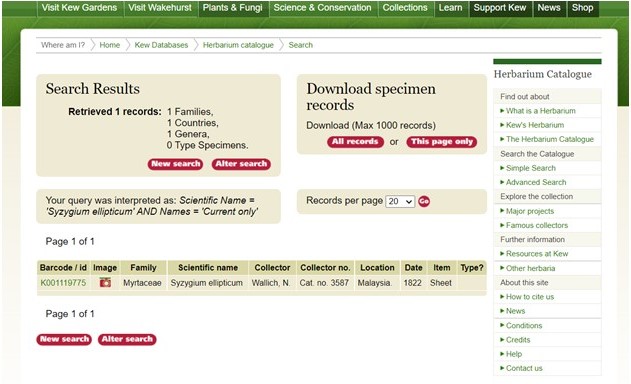Viewport: 631px width, 384px height.
Task: Go to Advanced Search
Action: tap(536, 182)
